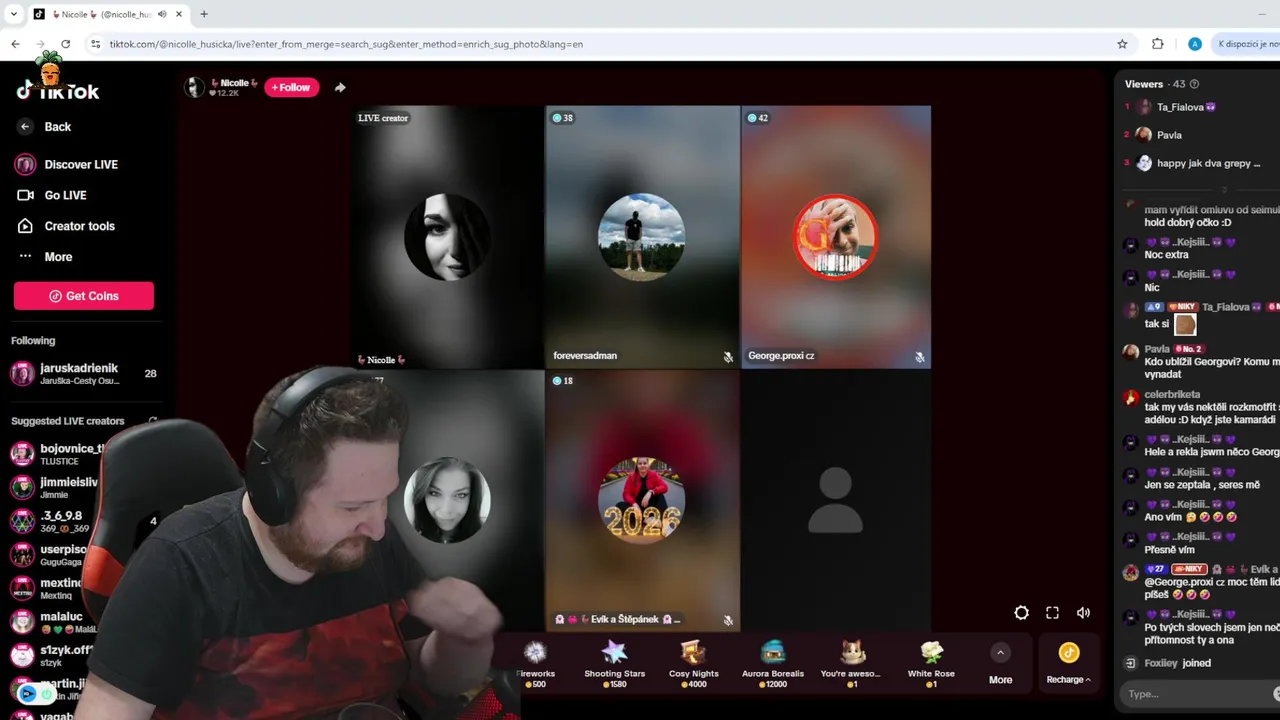Reload the page with browser refresh
1280x720 pixels.
pyautogui.click(x=66, y=44)
